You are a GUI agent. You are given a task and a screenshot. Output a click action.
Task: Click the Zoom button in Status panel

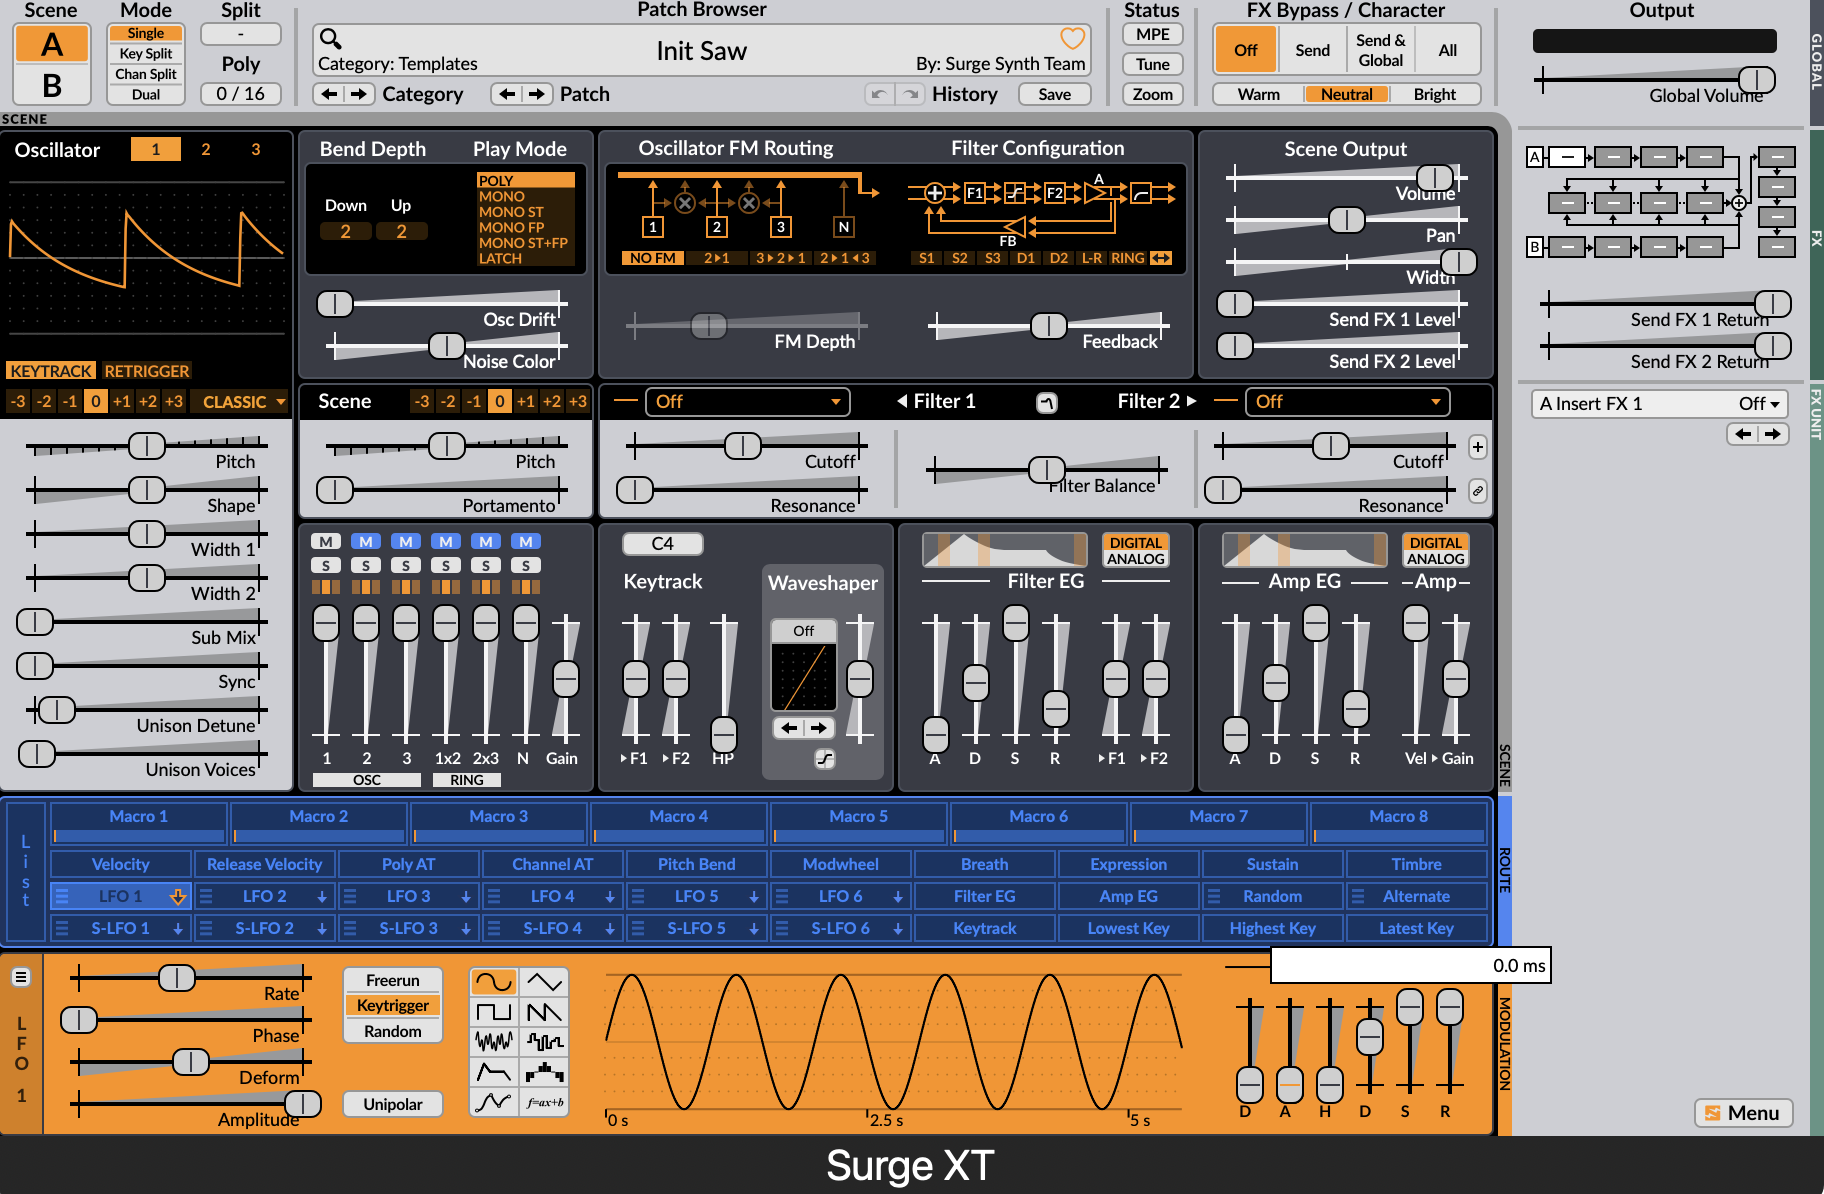[1152, 94]
